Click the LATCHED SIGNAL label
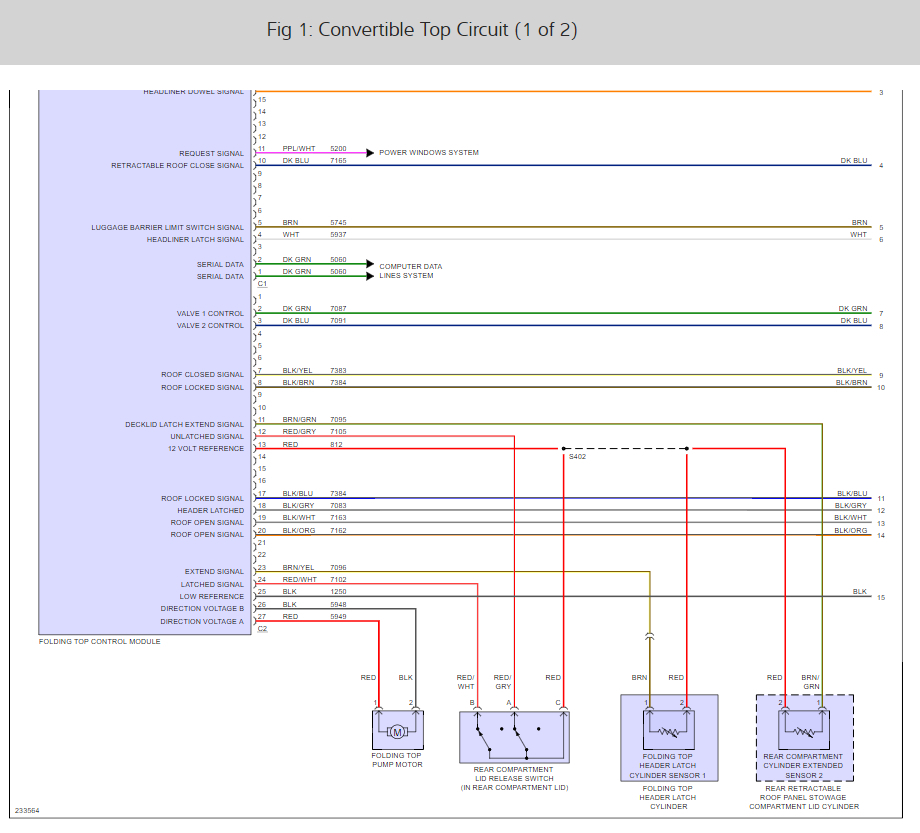 212,585
